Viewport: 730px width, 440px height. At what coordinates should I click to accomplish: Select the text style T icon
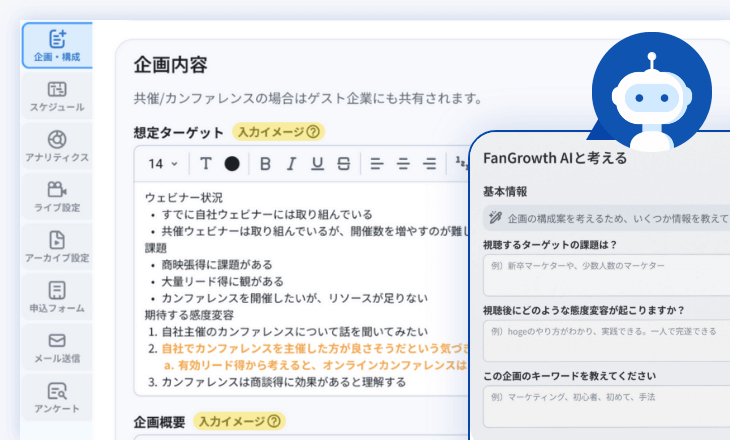coord(205,164)
